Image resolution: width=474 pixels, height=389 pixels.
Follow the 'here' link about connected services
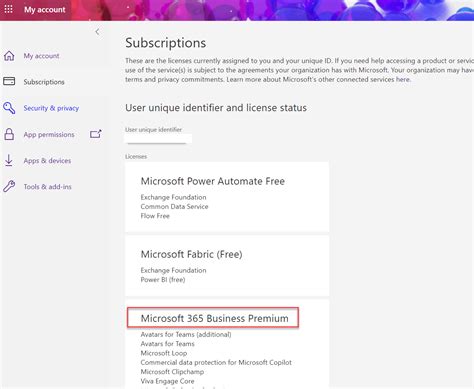tap(403, 79)
